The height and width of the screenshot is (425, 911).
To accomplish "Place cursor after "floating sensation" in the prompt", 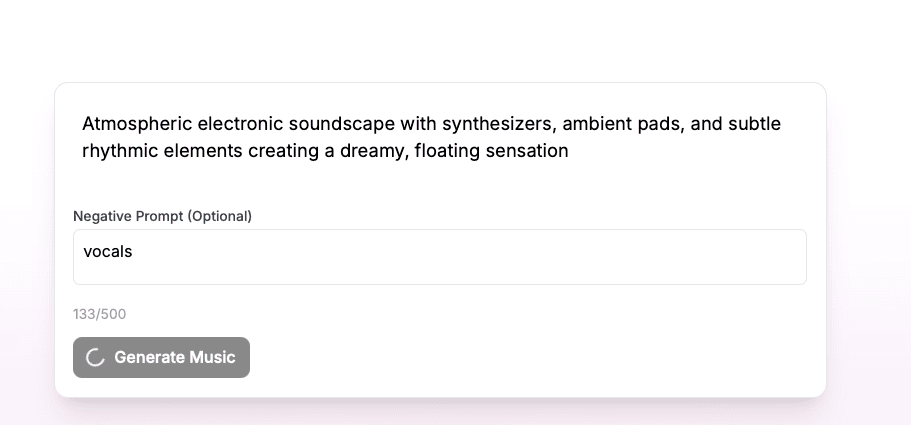I will [x=570, y=151].
